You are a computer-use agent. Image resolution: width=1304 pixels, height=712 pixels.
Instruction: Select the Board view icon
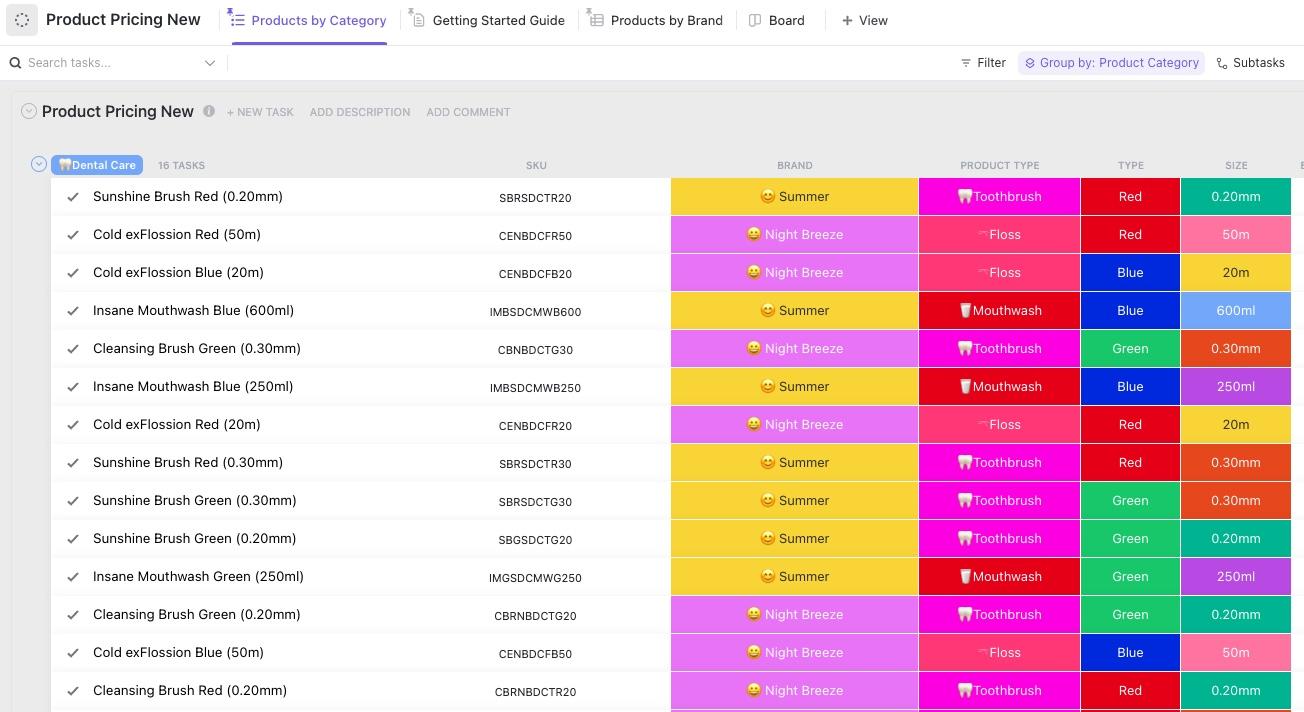pos(756,20)
